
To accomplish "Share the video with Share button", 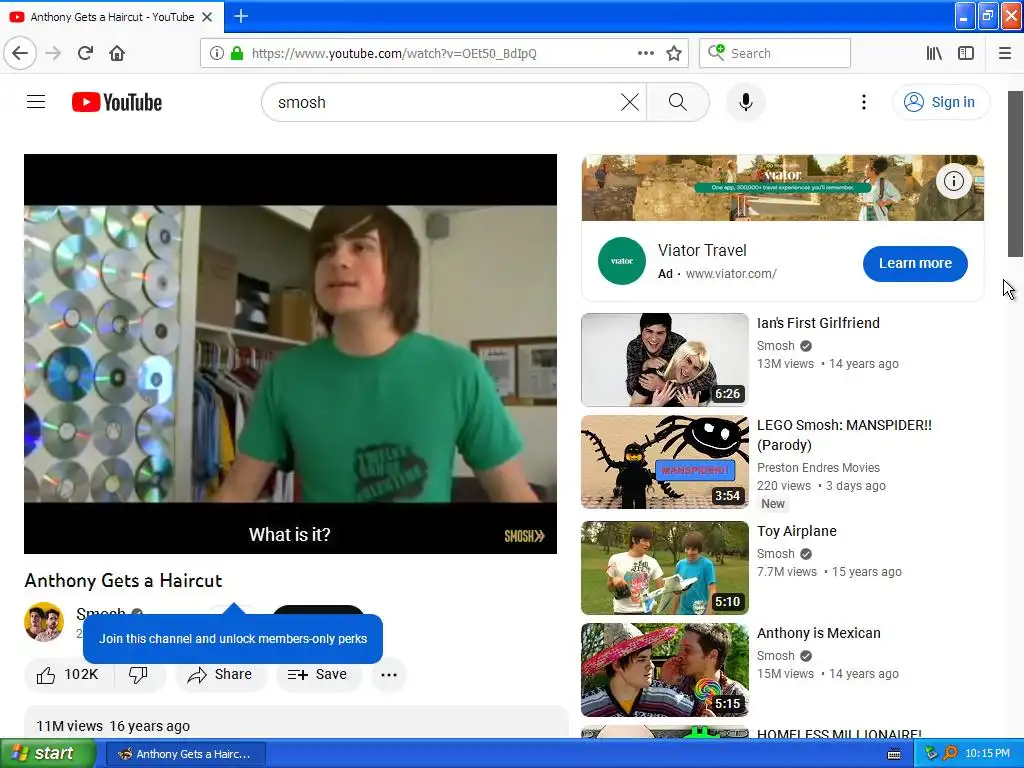I will 220,675.
